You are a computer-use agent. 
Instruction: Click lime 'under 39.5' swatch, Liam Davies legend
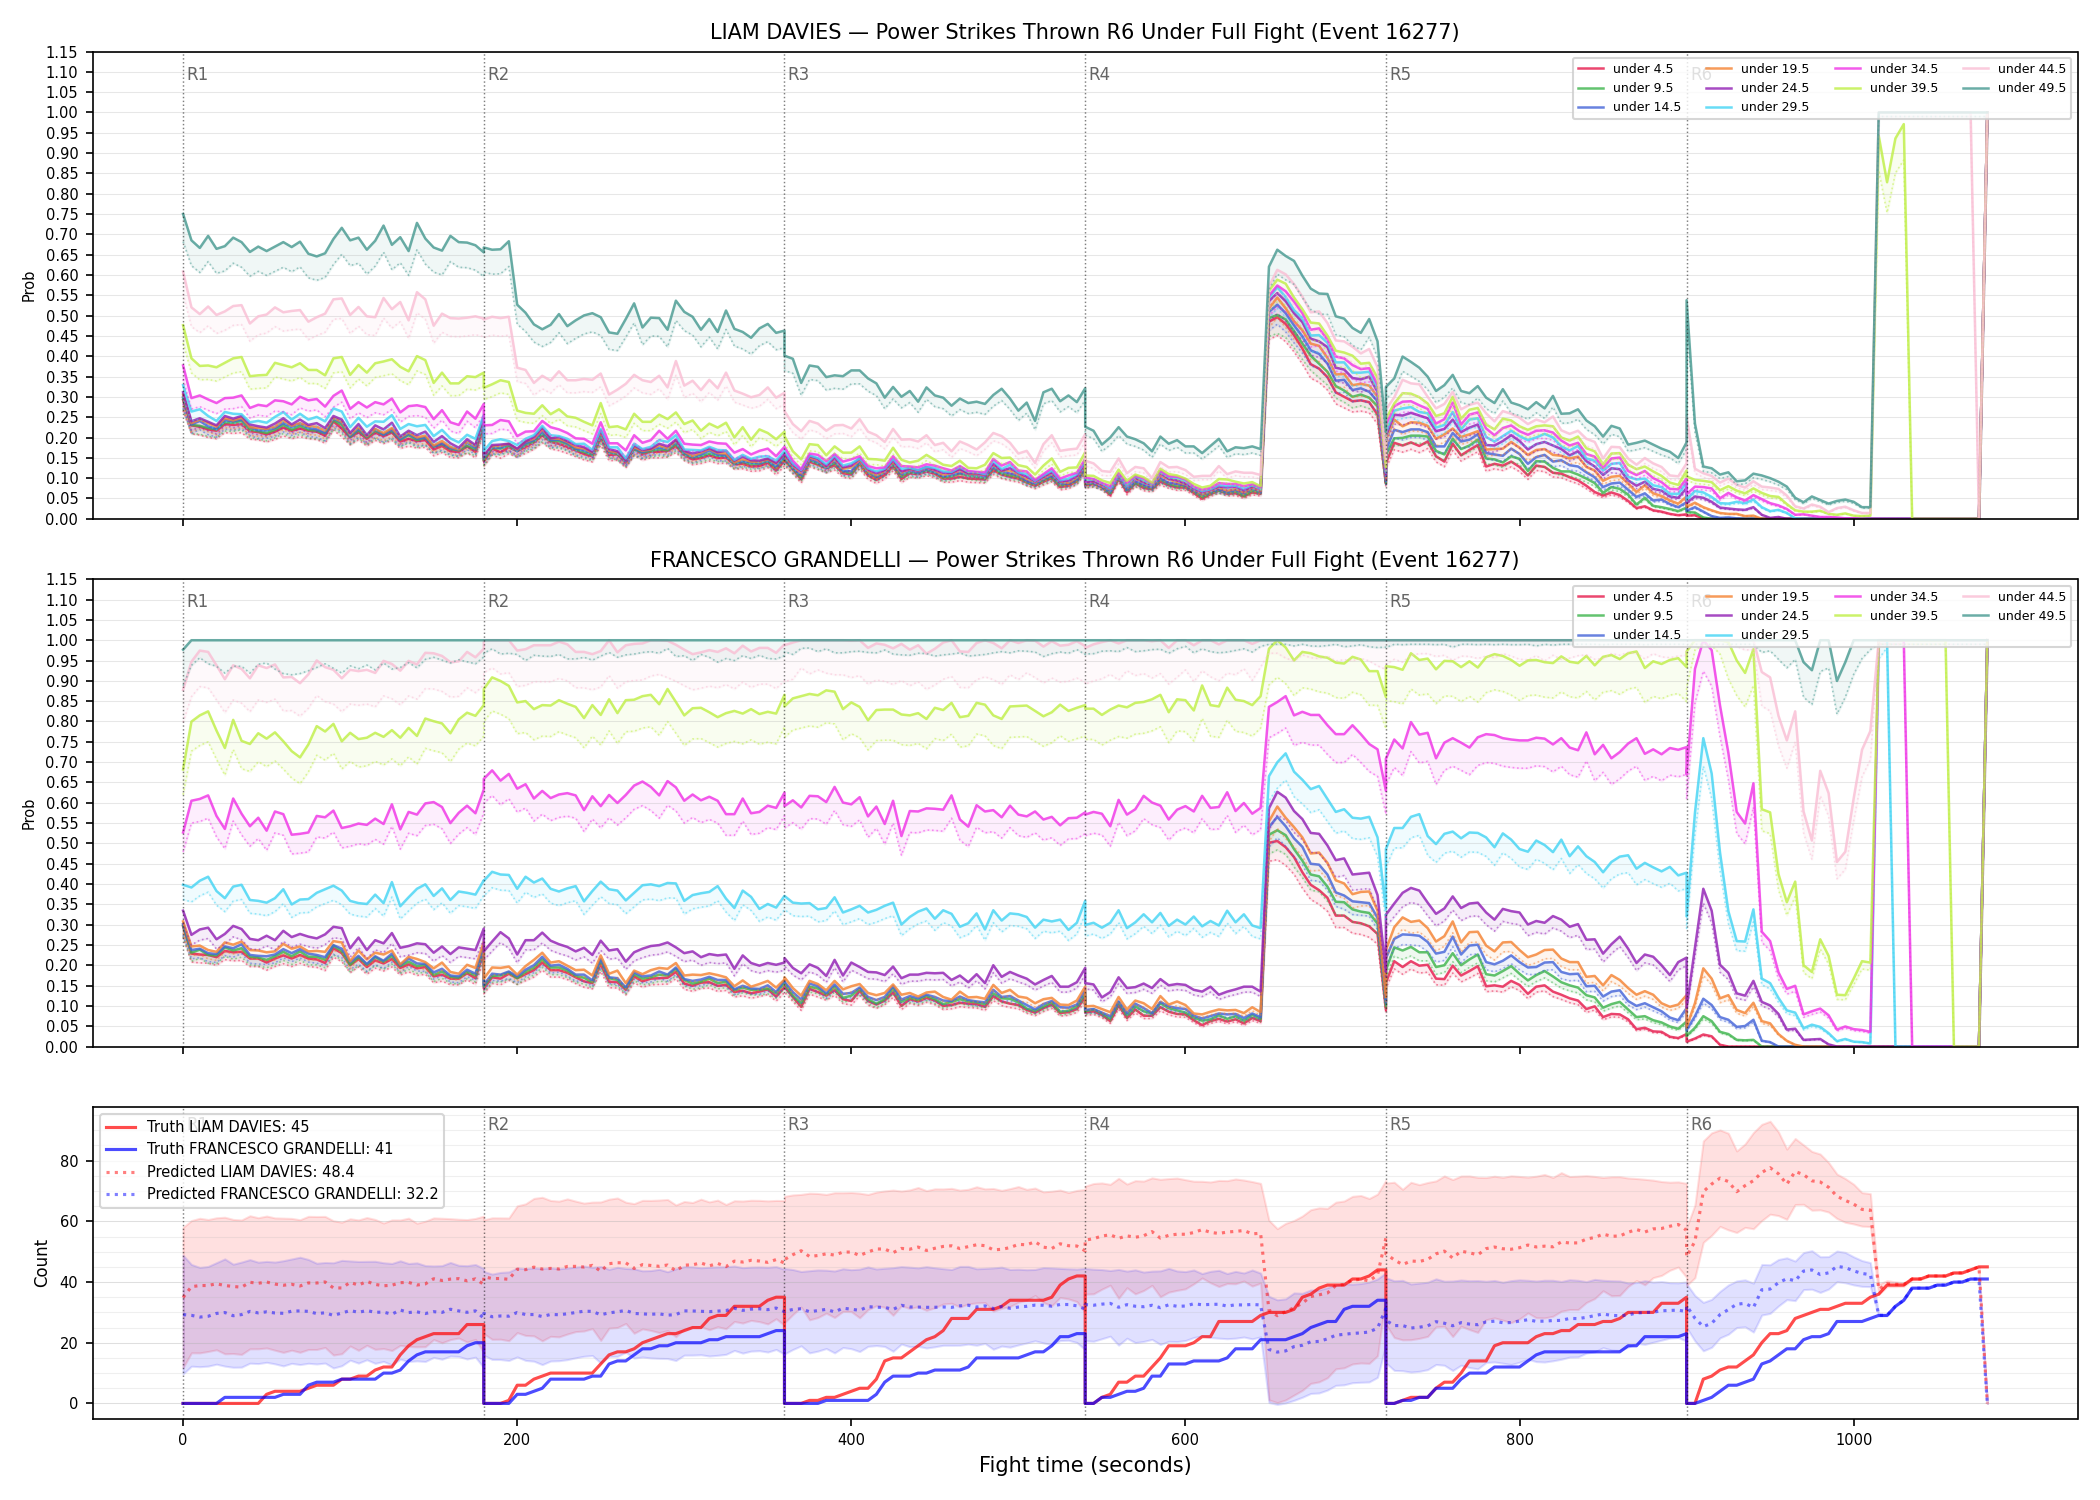[x=1848, y=88]
